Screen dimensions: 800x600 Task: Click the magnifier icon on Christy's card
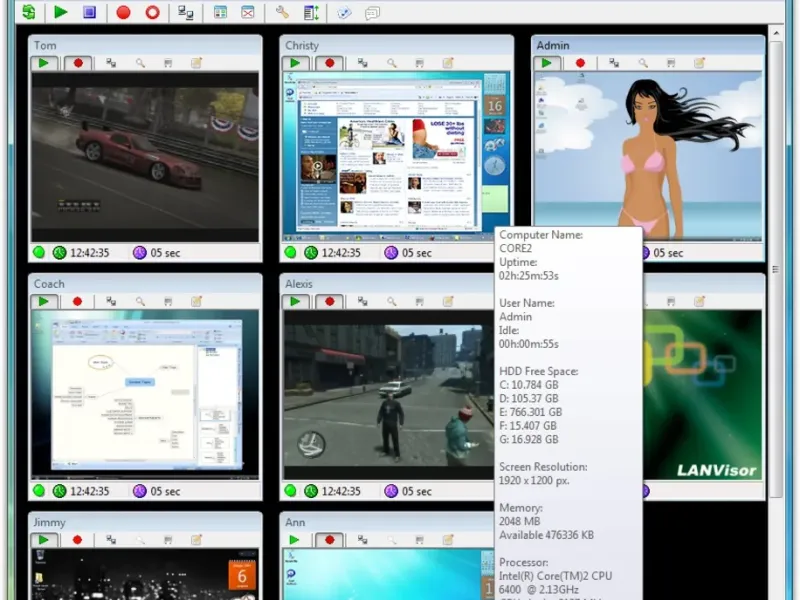pos(391,63)
